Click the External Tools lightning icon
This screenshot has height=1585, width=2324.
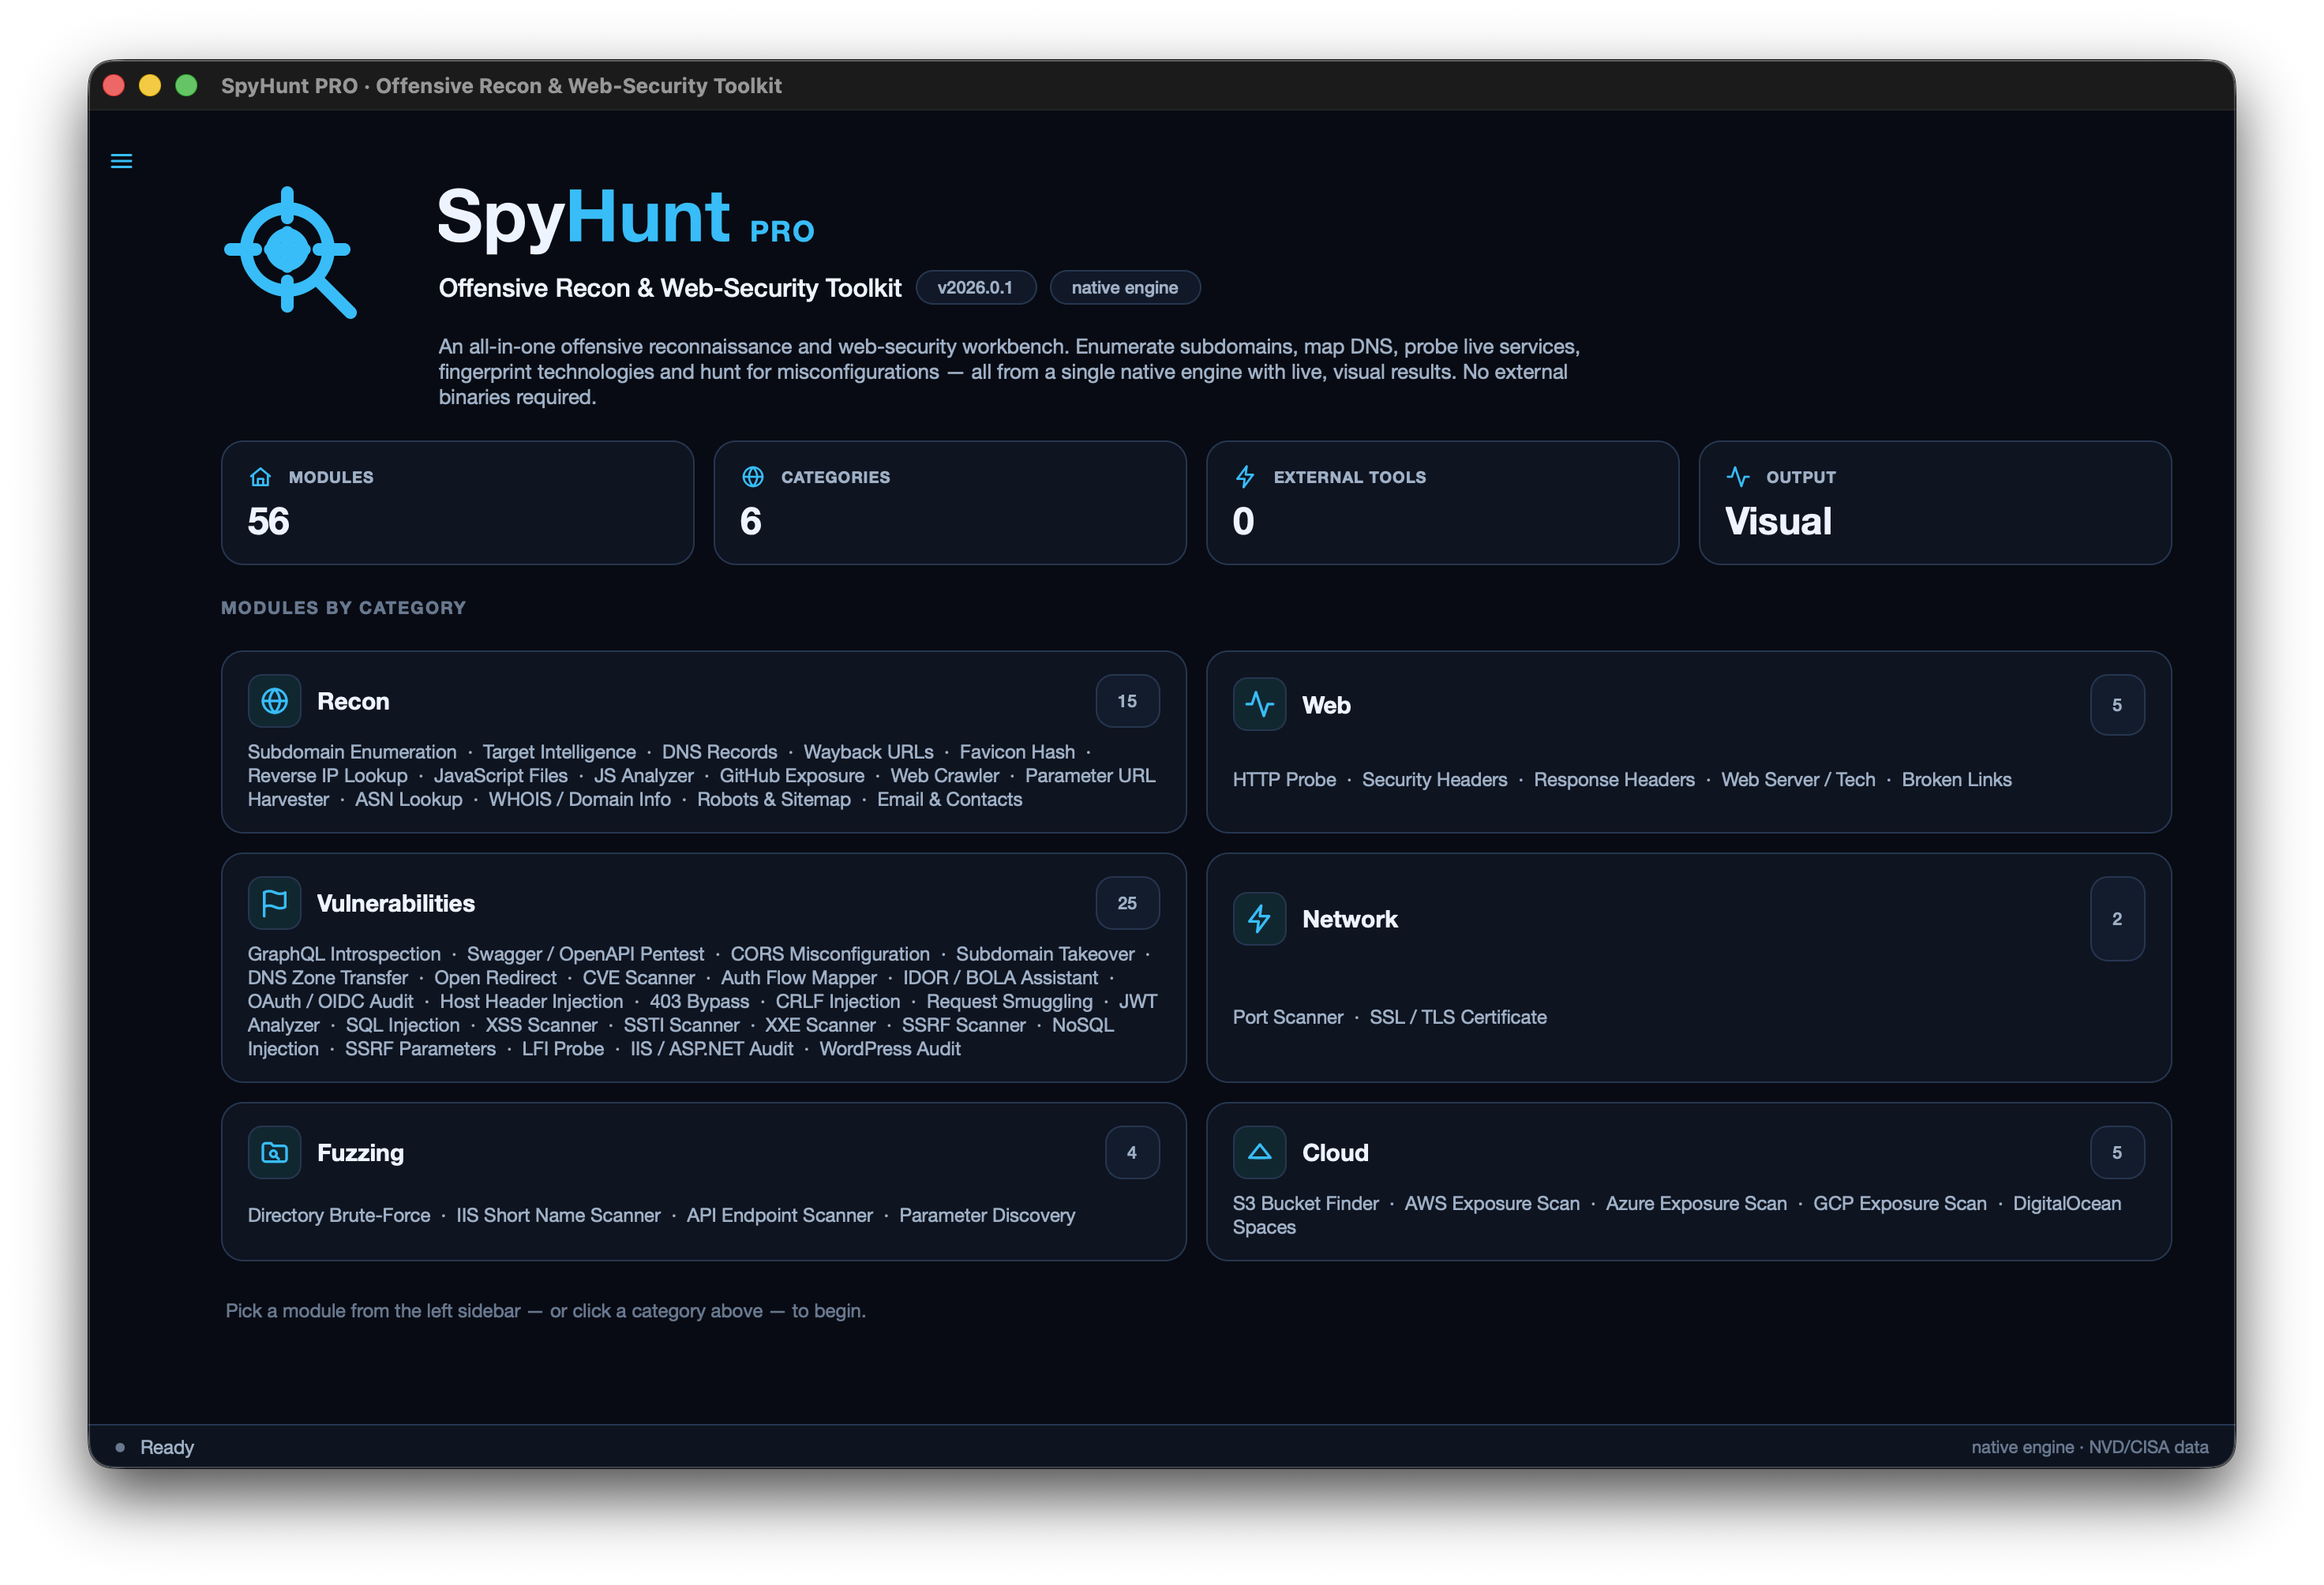[1245, 477]
